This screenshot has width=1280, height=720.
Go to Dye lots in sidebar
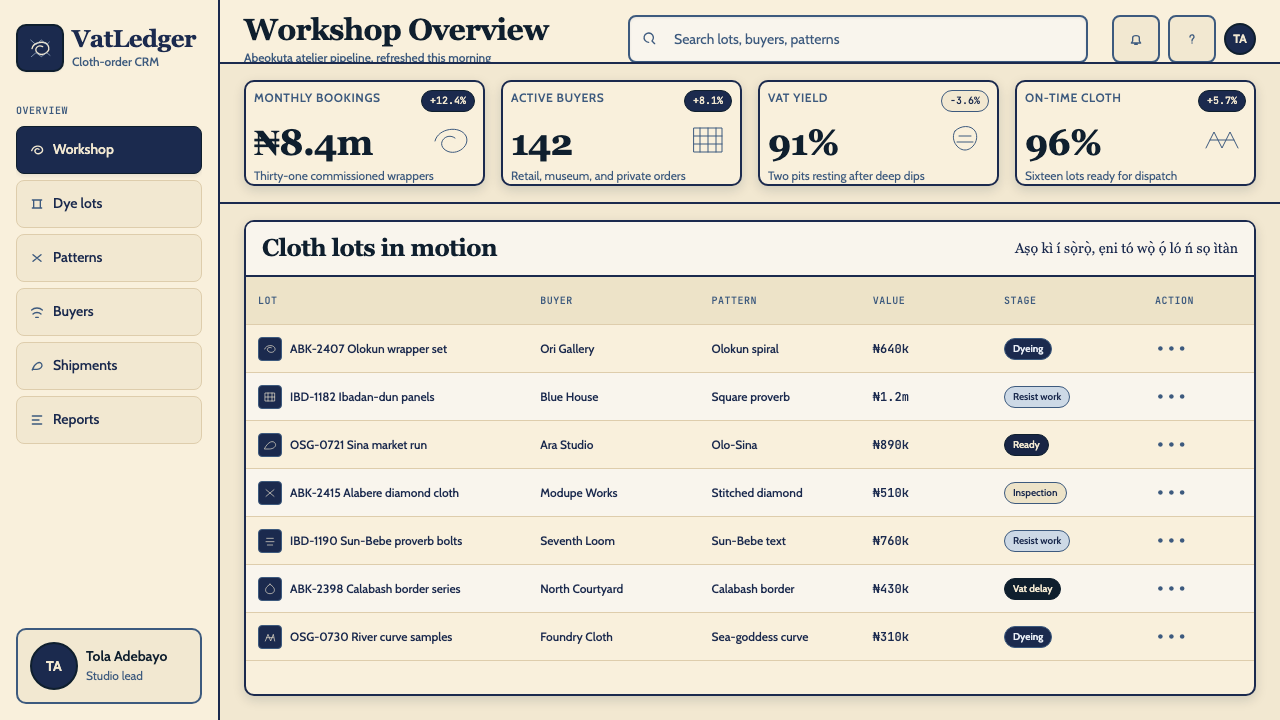coord(109,204)
